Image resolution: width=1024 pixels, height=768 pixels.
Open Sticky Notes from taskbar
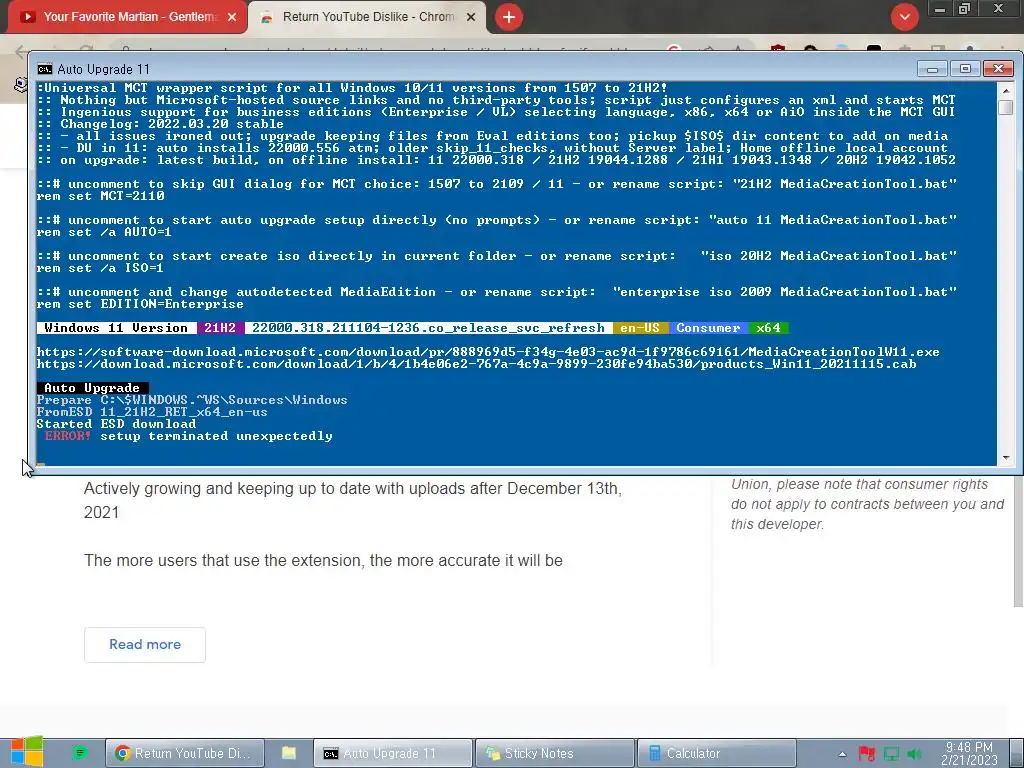tap(554, 753)
